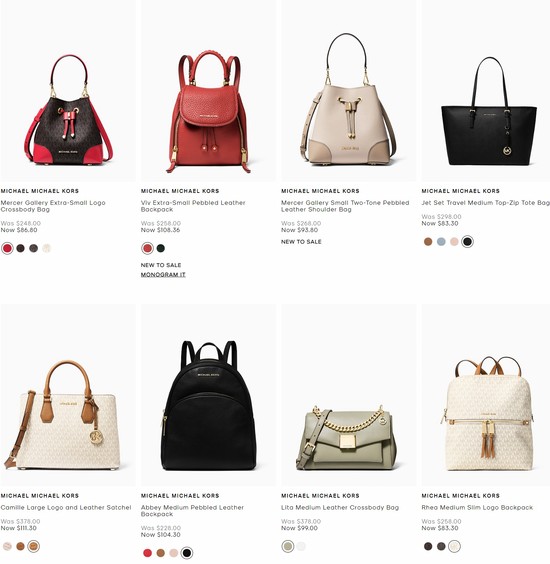Pick the sage green Lita crossbody swatch
The width and height of the screenshot is (550, 564).
[288, 546]
